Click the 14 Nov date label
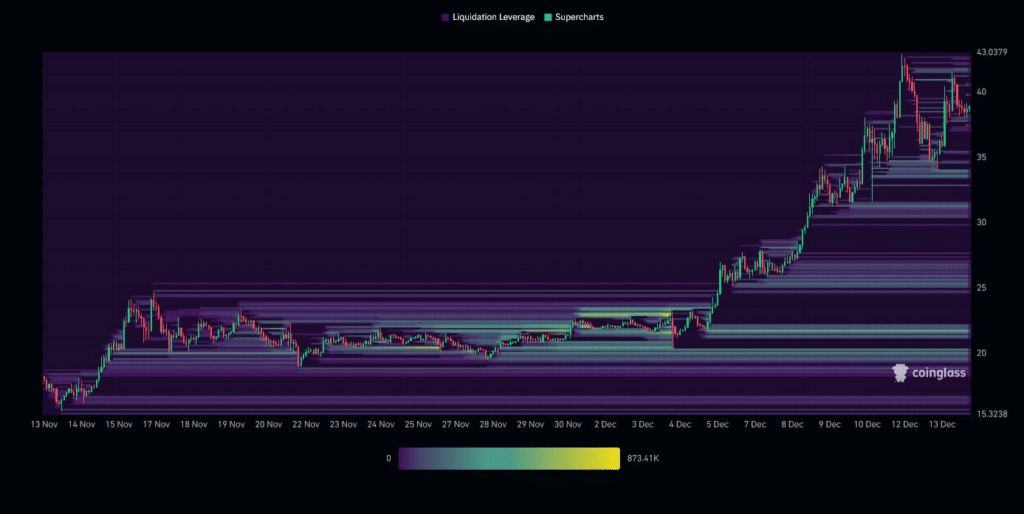Image resolution: width=1024 pixels, height=514 pixels. [x=82, y=425]
